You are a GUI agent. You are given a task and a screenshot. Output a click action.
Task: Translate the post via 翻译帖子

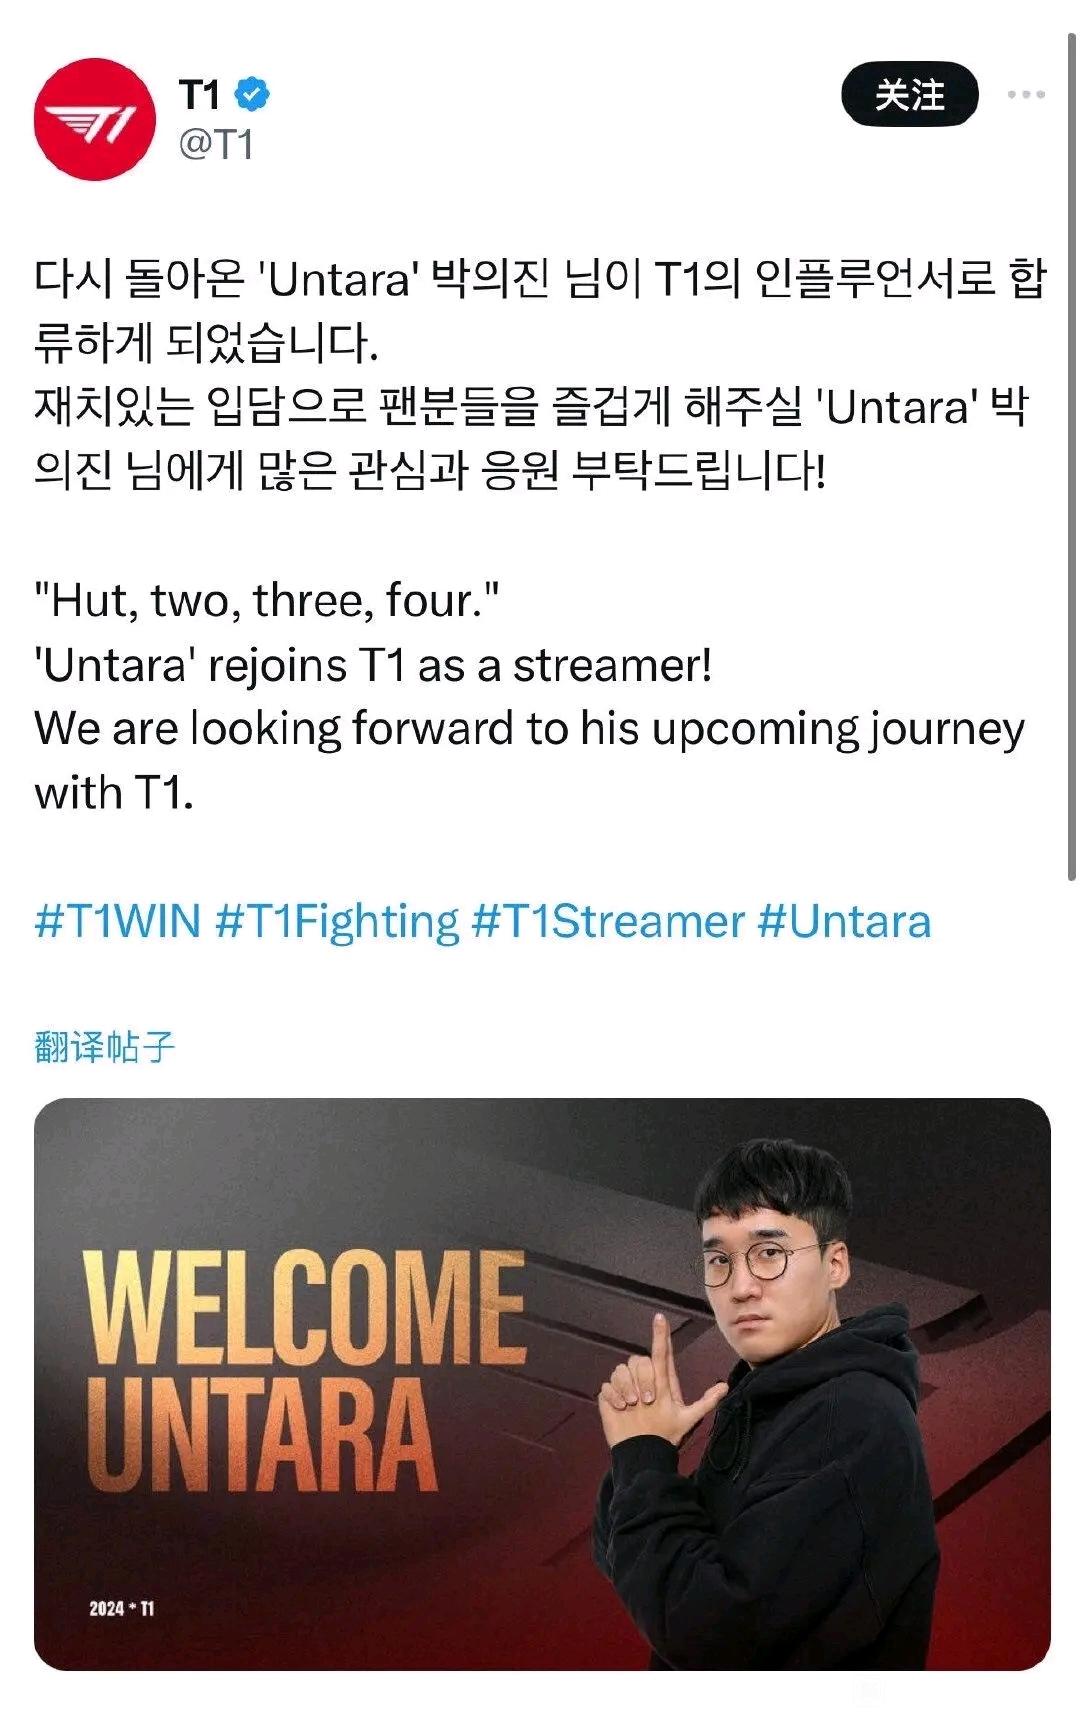(105, 1047)
